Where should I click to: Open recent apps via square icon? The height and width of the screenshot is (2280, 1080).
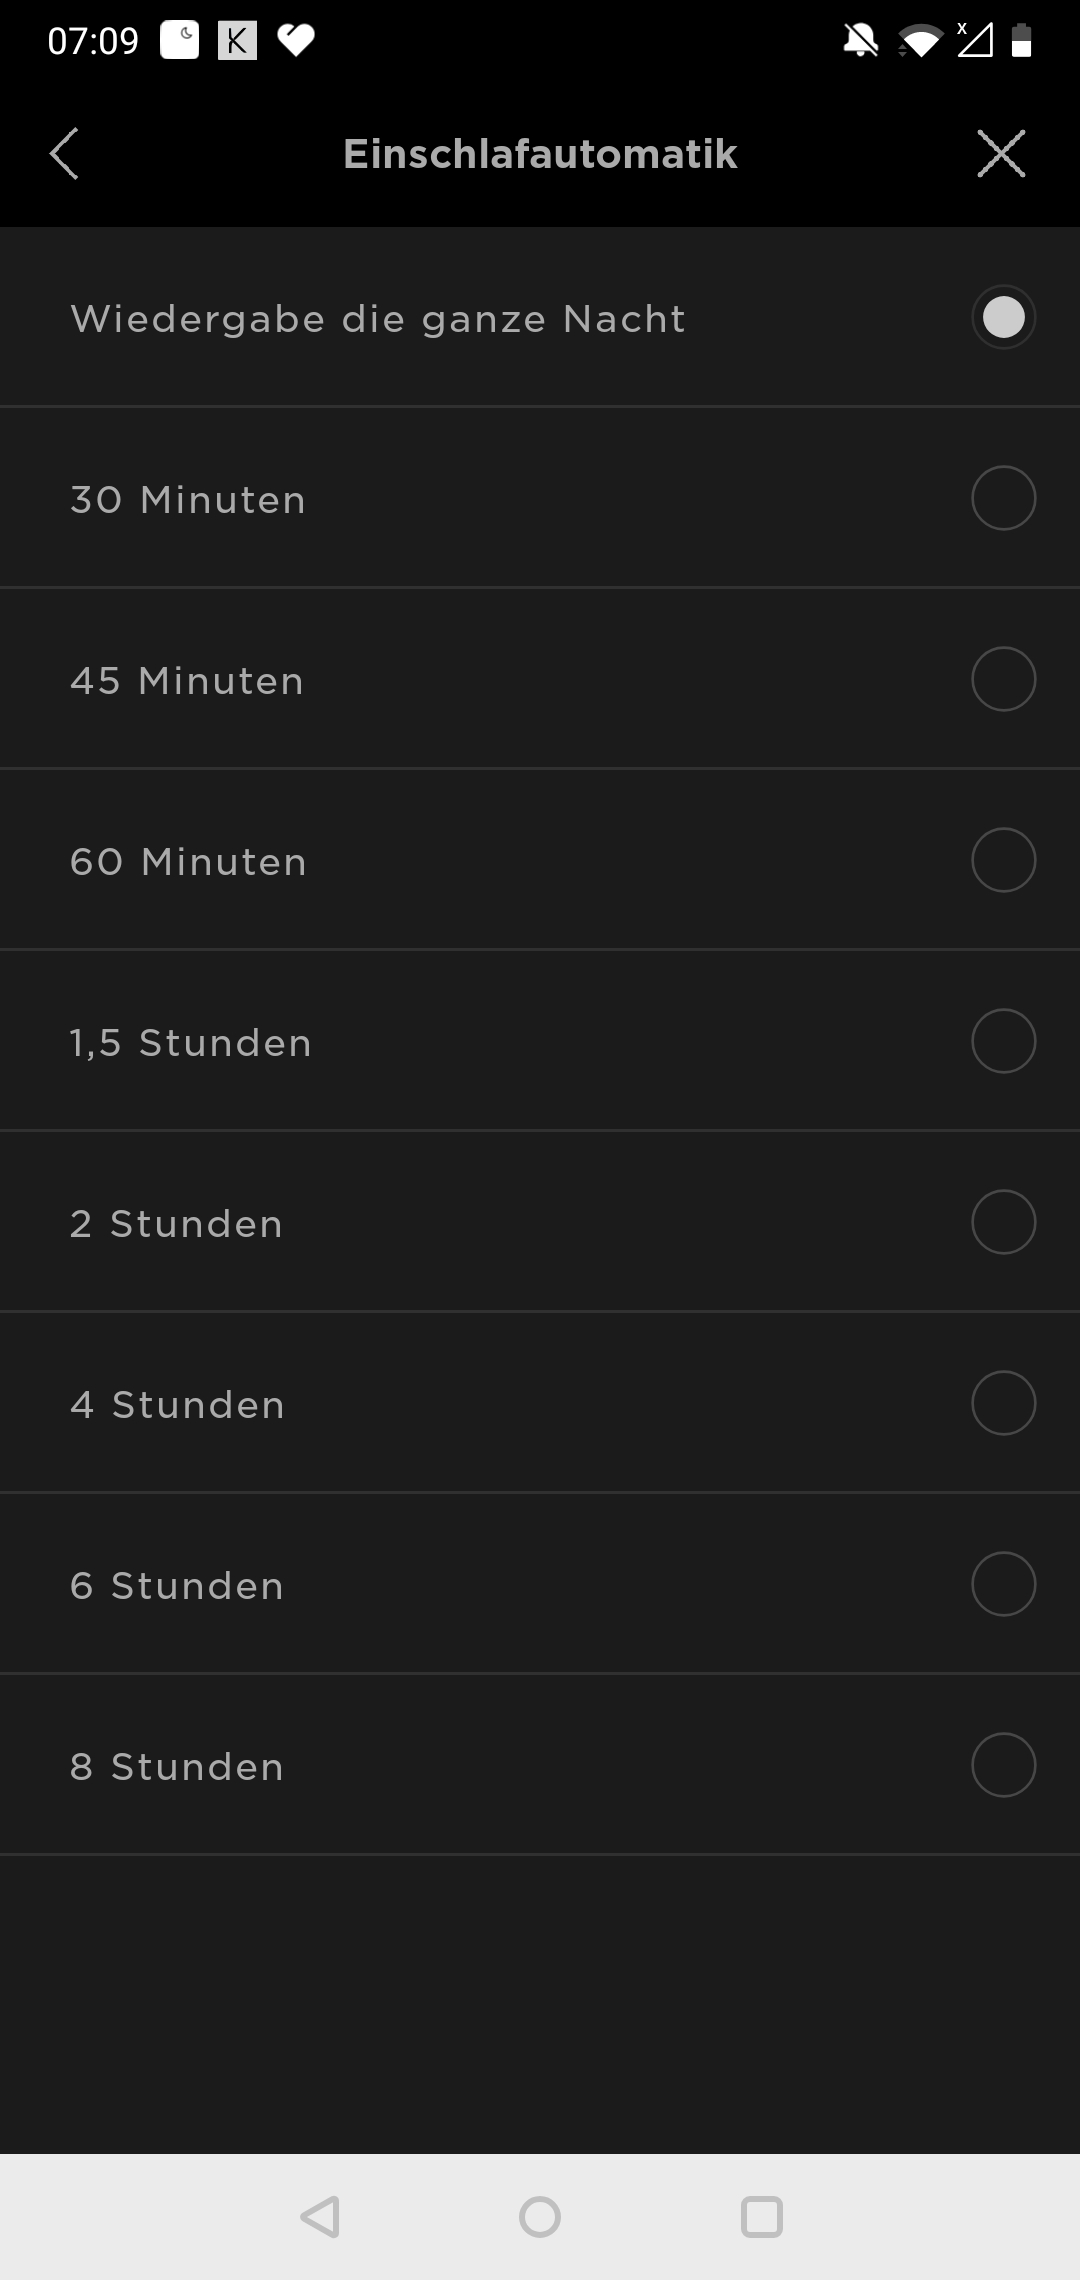click(x=761, y=2217)
